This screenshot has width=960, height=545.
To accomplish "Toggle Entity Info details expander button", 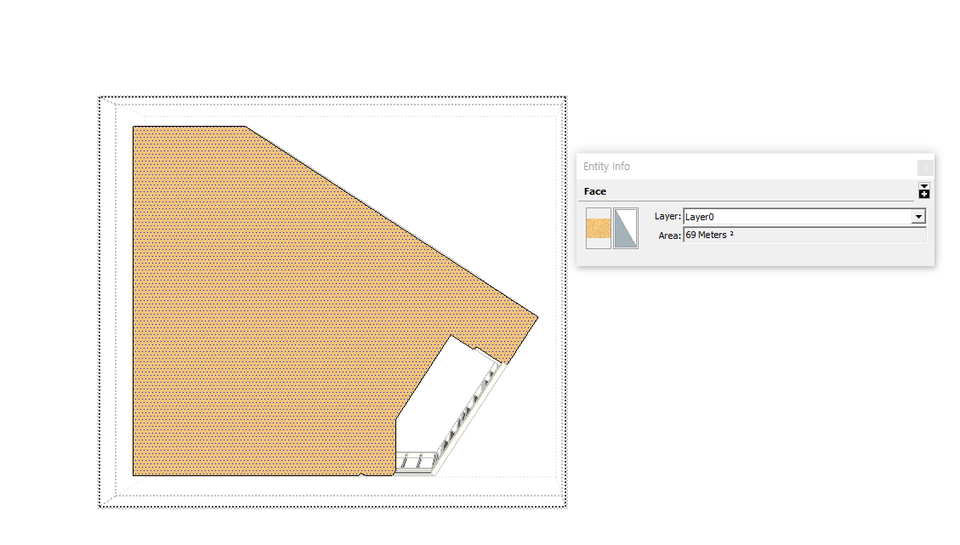I will [924, 190].
